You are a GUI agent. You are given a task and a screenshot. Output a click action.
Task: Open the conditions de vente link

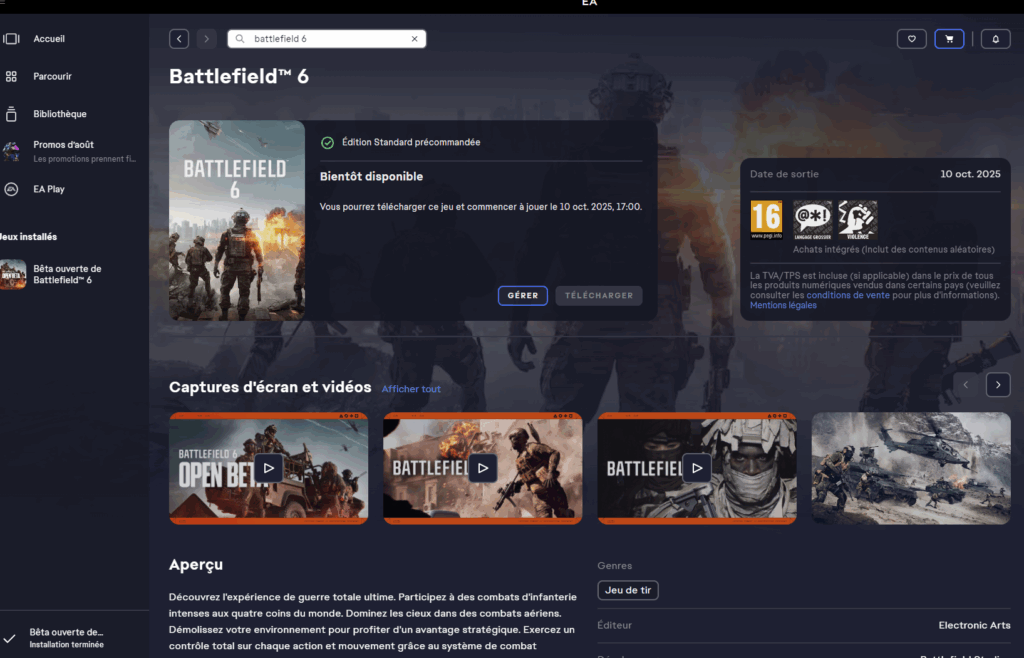[x=847, y=296]
